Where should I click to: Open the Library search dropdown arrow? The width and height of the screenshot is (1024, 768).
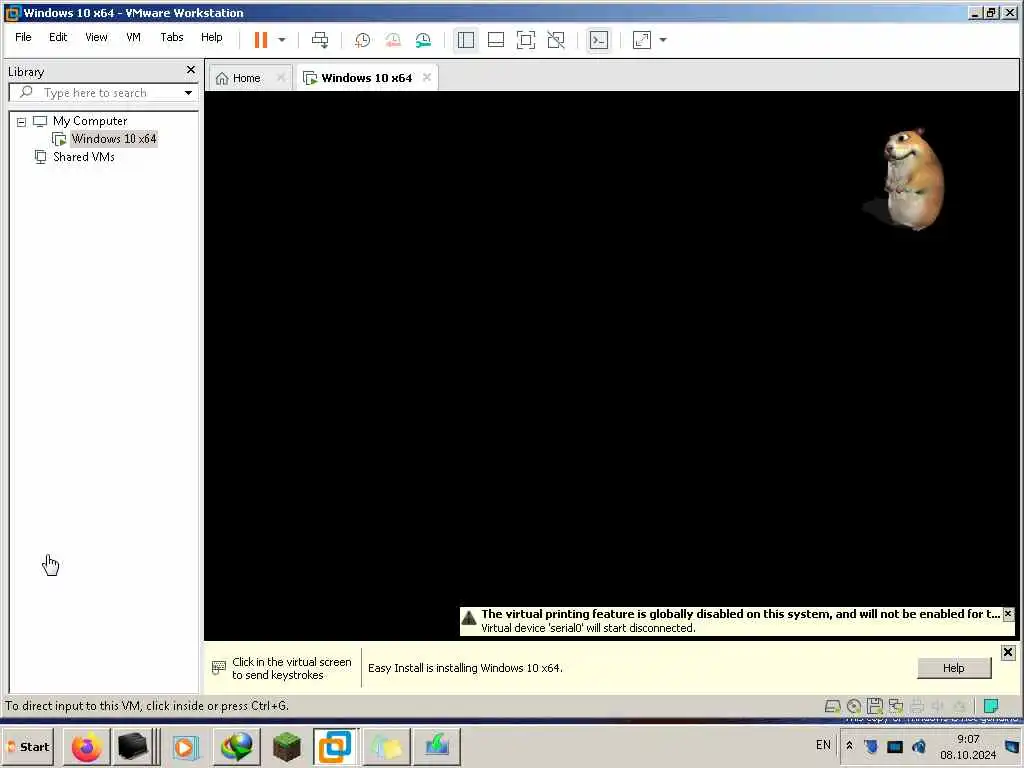(188, 93)
